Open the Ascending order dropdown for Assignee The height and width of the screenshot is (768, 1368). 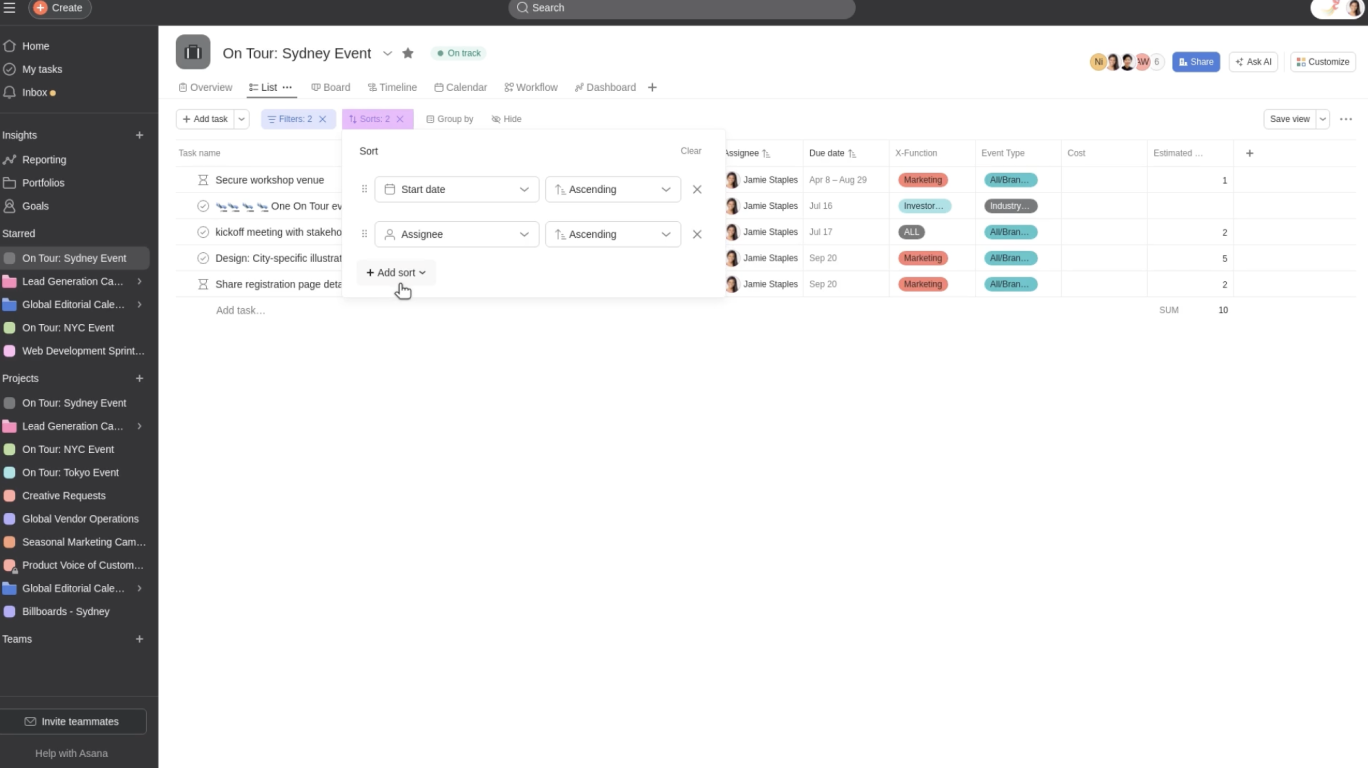tap(612, 233)
